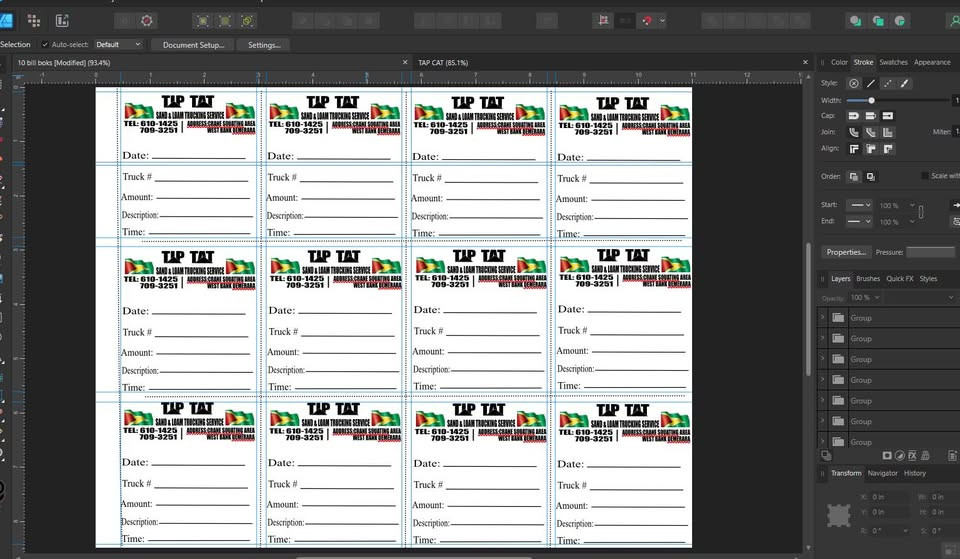
Task: Toggle the snapping magnet in toolbar
Action: 646,20
